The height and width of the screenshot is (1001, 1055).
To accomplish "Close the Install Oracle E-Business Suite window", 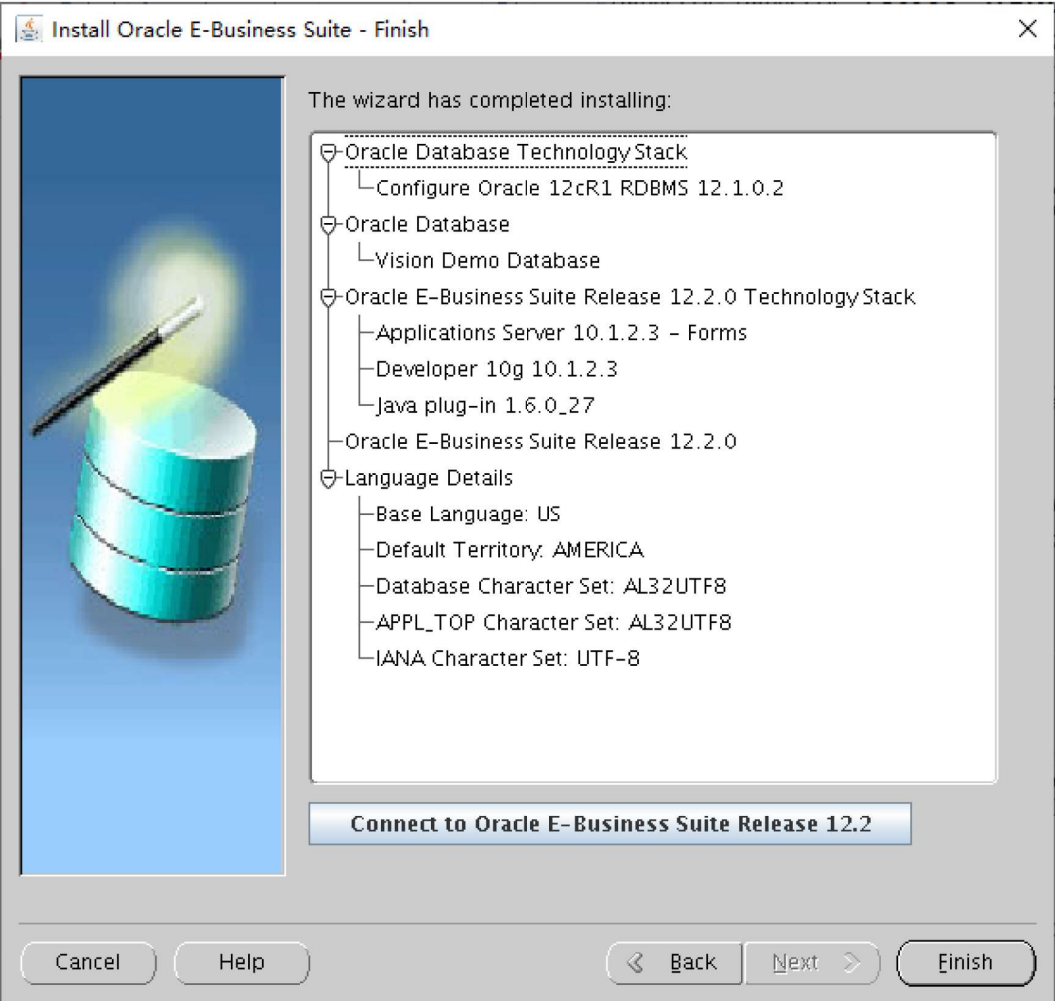I will click(x=1027, y=29).
